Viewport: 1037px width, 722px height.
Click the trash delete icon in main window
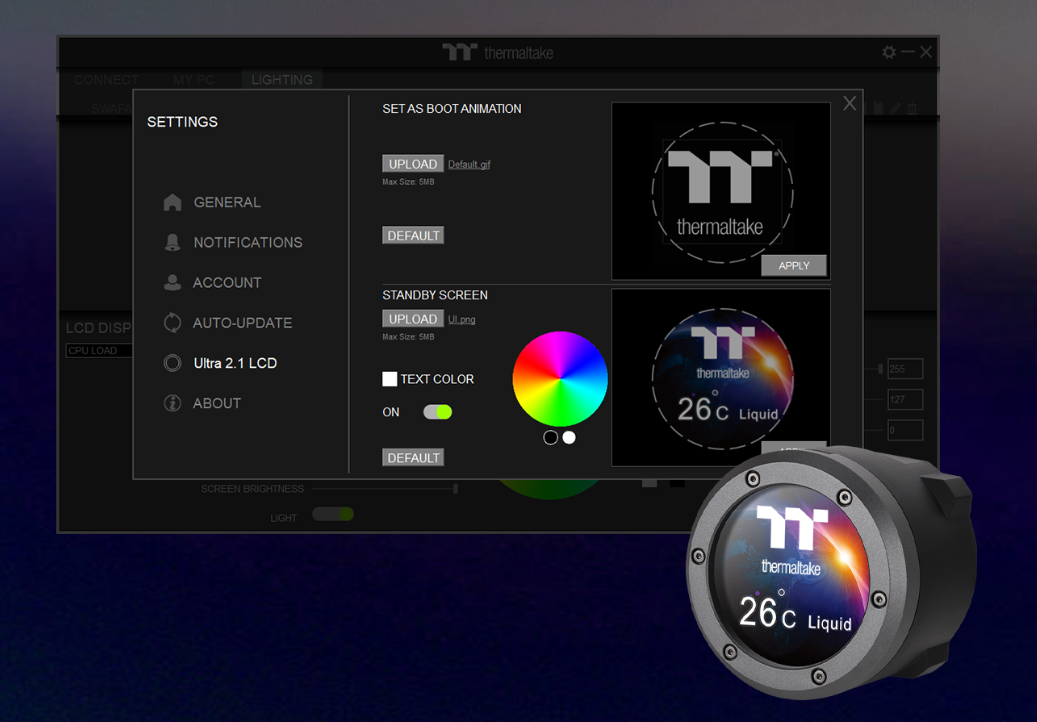click(913, 108)
